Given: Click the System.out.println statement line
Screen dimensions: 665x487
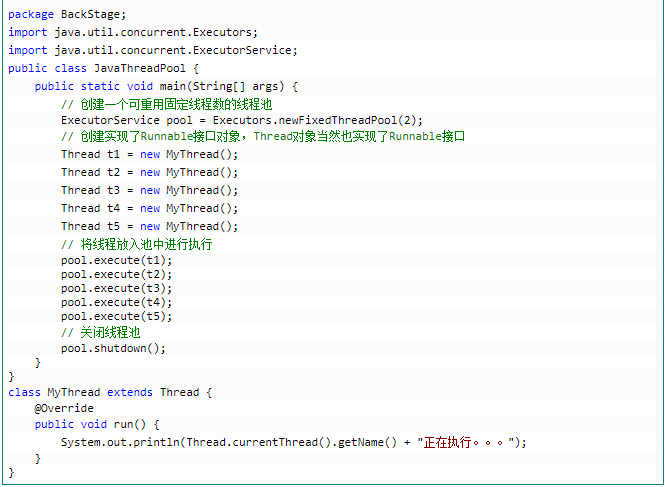Looking at the screenshot, I should coord(293,442).
